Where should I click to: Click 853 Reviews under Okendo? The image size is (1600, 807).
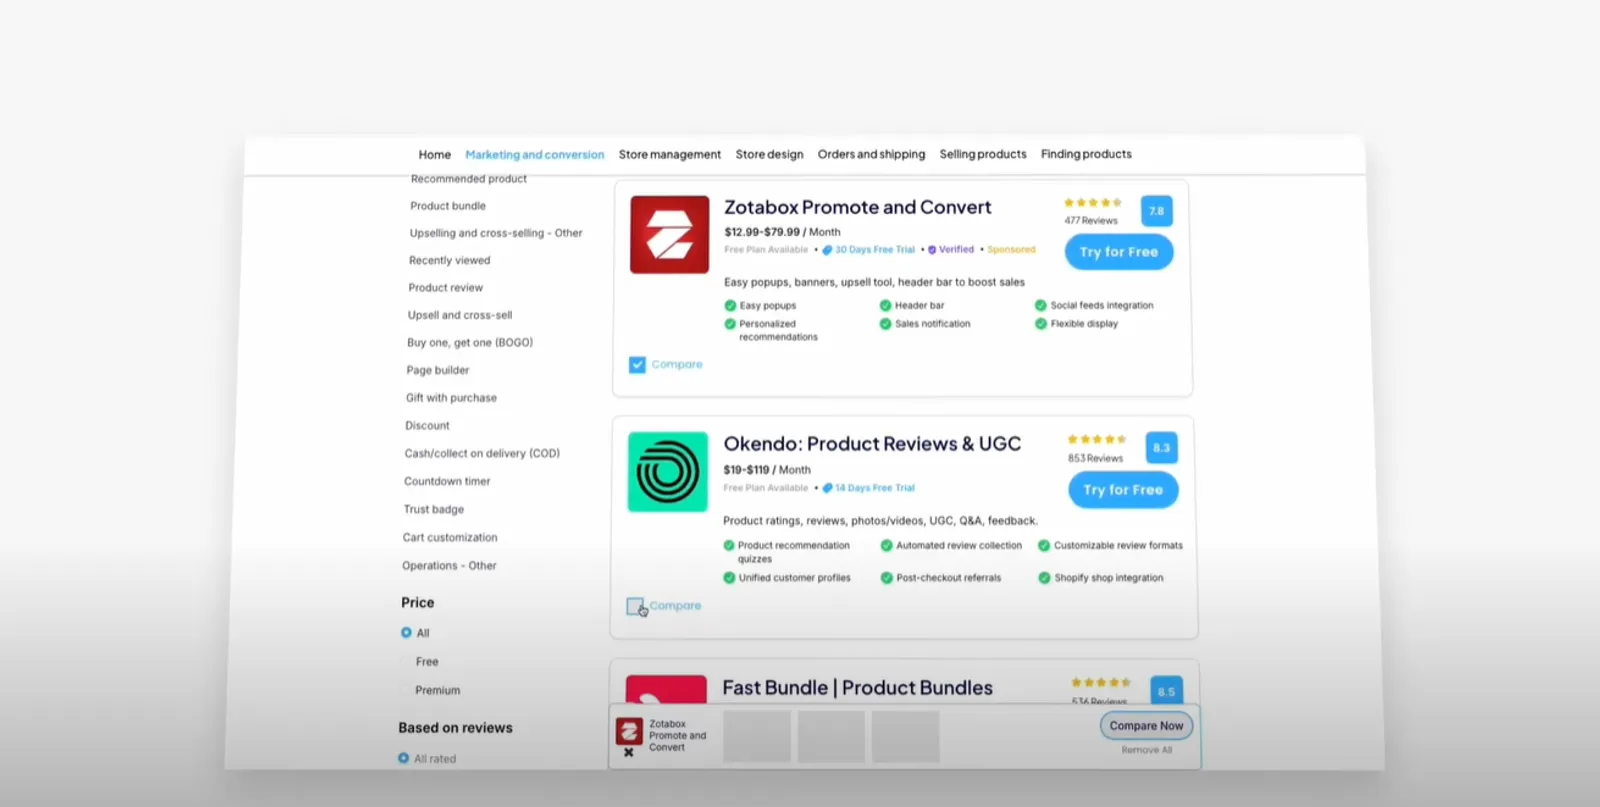tap(1095, 458)
